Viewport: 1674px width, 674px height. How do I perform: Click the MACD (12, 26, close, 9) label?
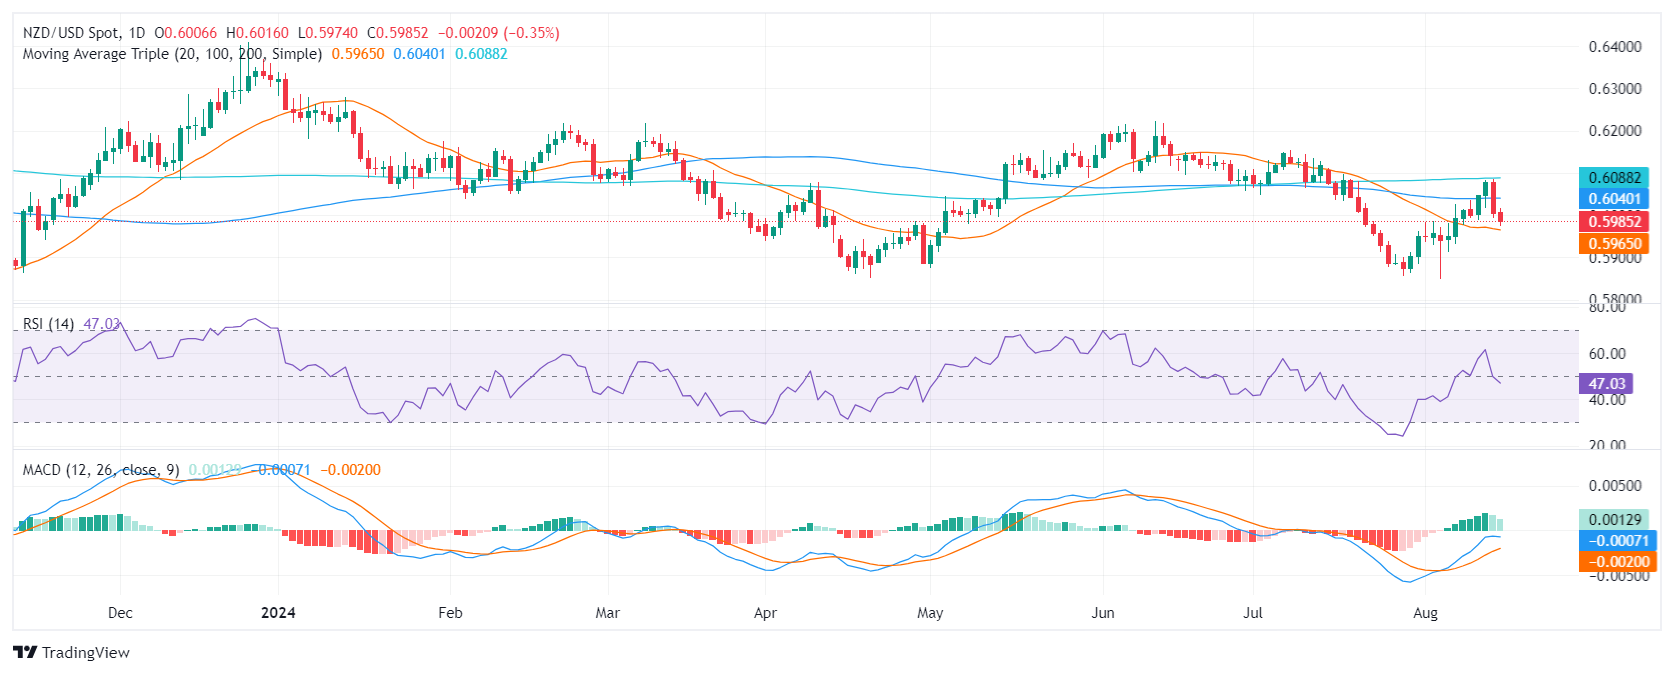coord(101,470)
